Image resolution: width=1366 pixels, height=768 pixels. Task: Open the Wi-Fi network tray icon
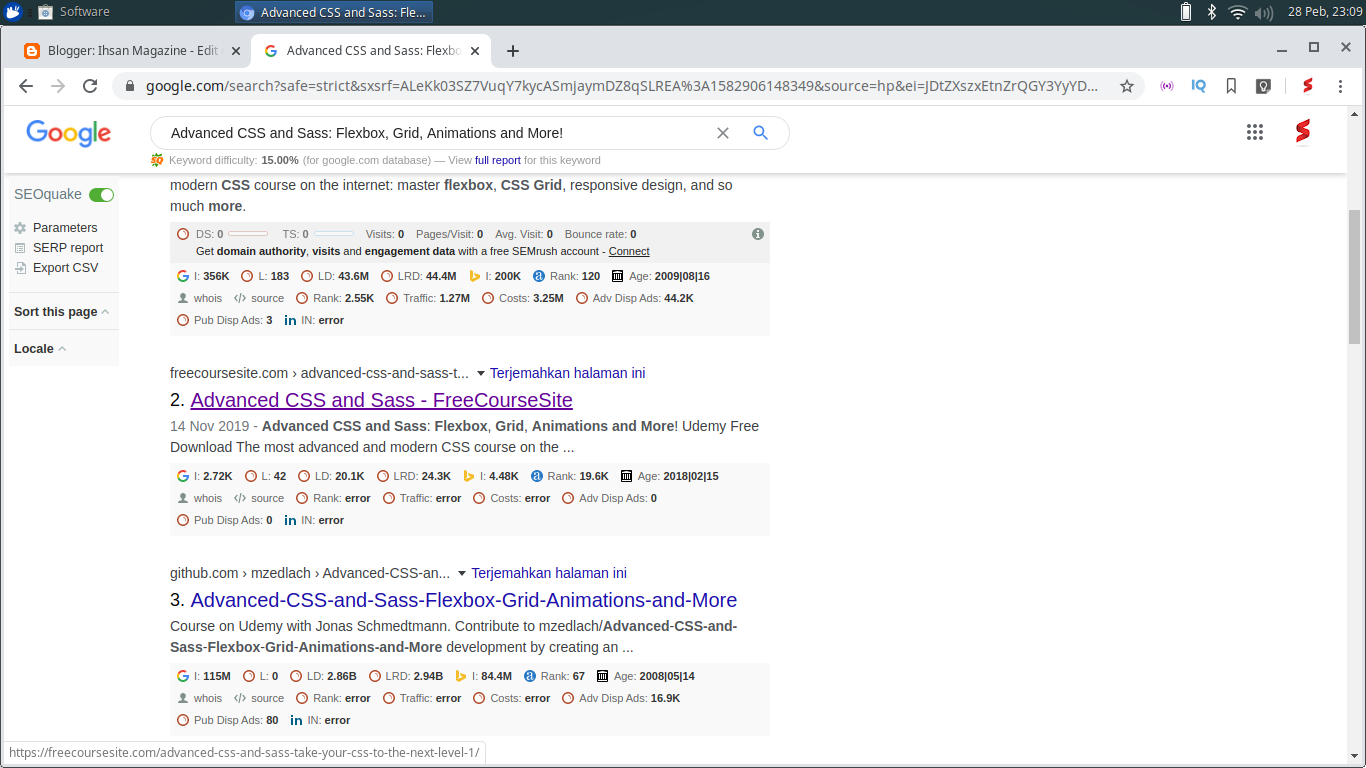(x=1238, y=12)
